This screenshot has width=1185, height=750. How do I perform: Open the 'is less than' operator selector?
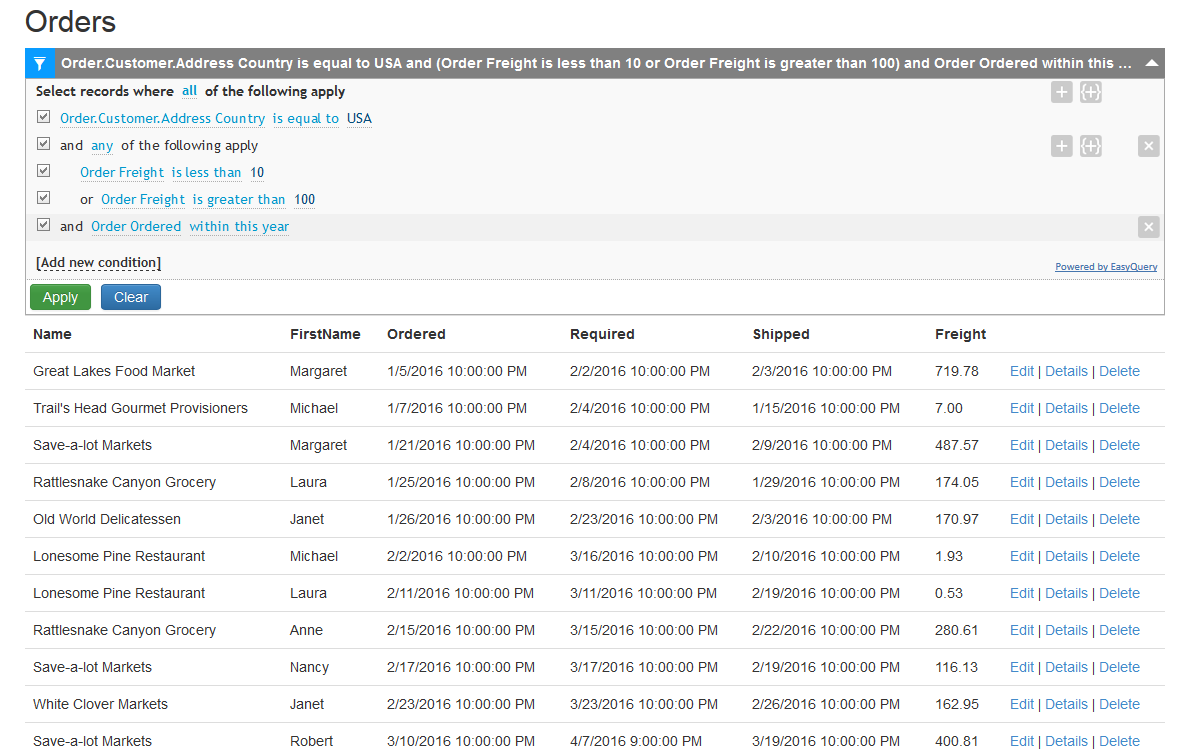pyautogui.click(x=207, y=172)
